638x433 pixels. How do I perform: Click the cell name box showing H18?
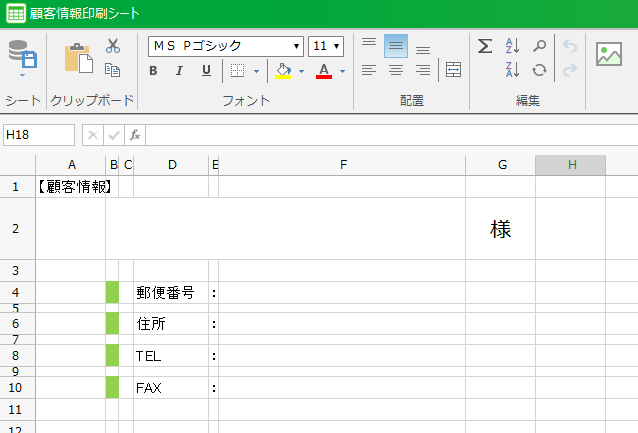pos(39,135)
